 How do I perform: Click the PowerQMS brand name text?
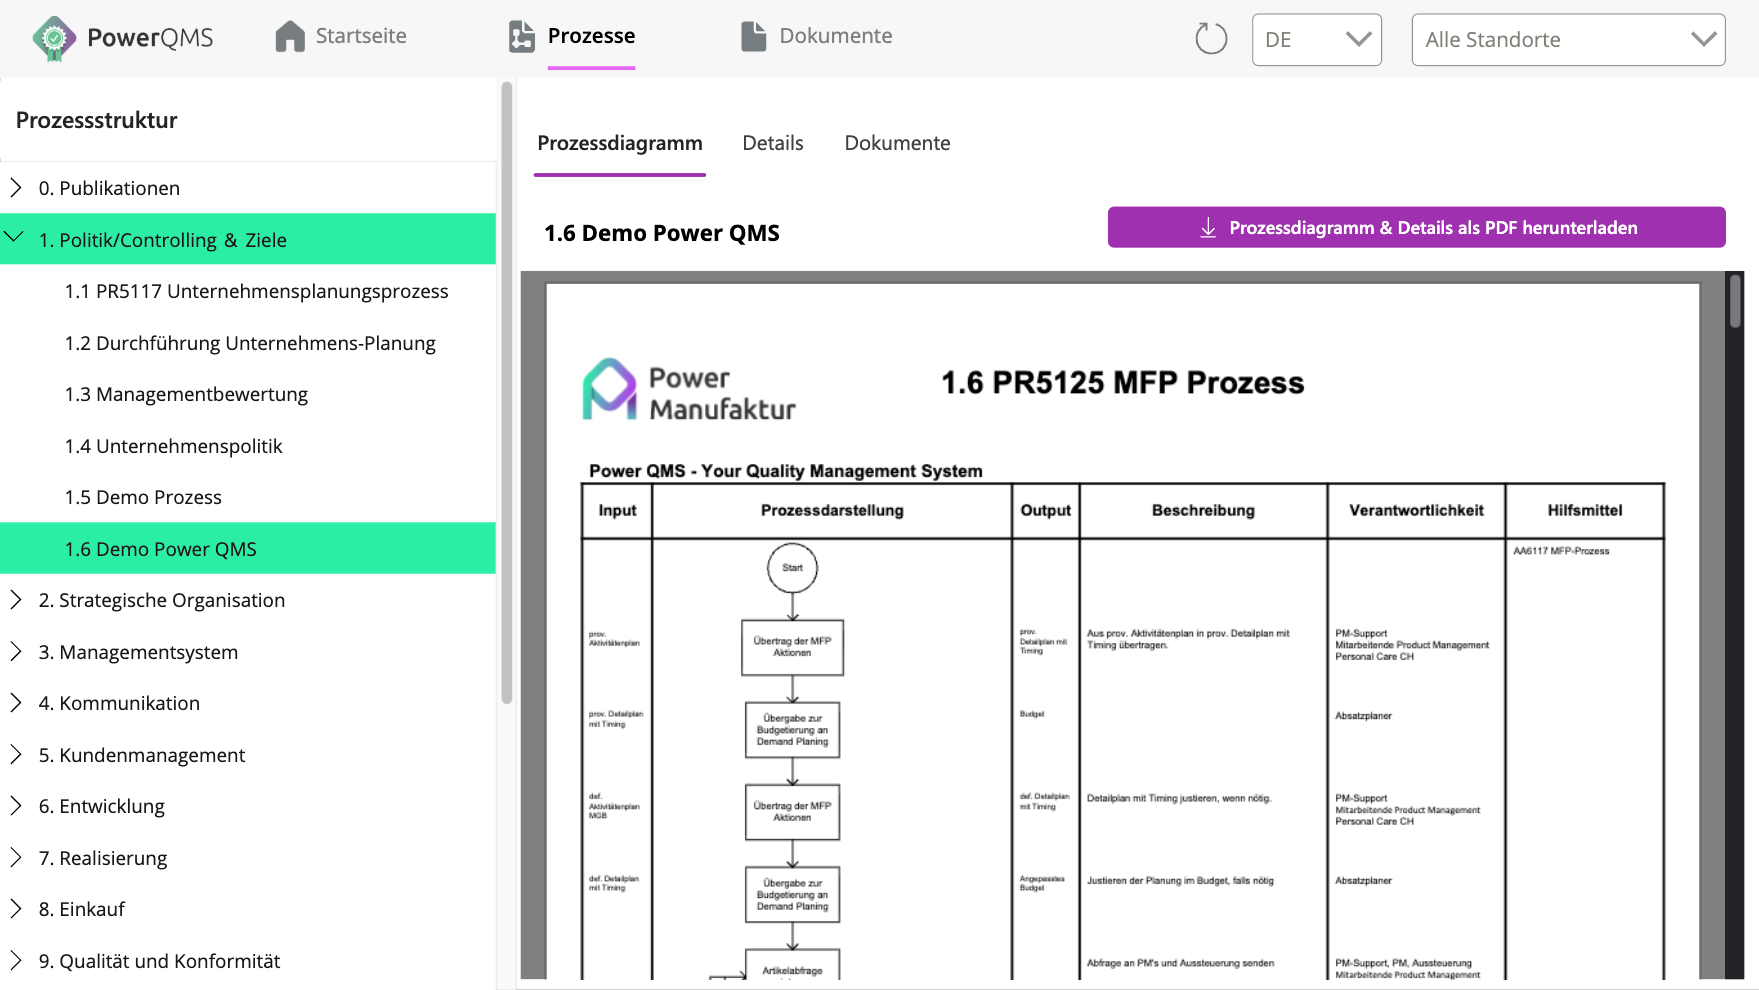click(150, 38)
